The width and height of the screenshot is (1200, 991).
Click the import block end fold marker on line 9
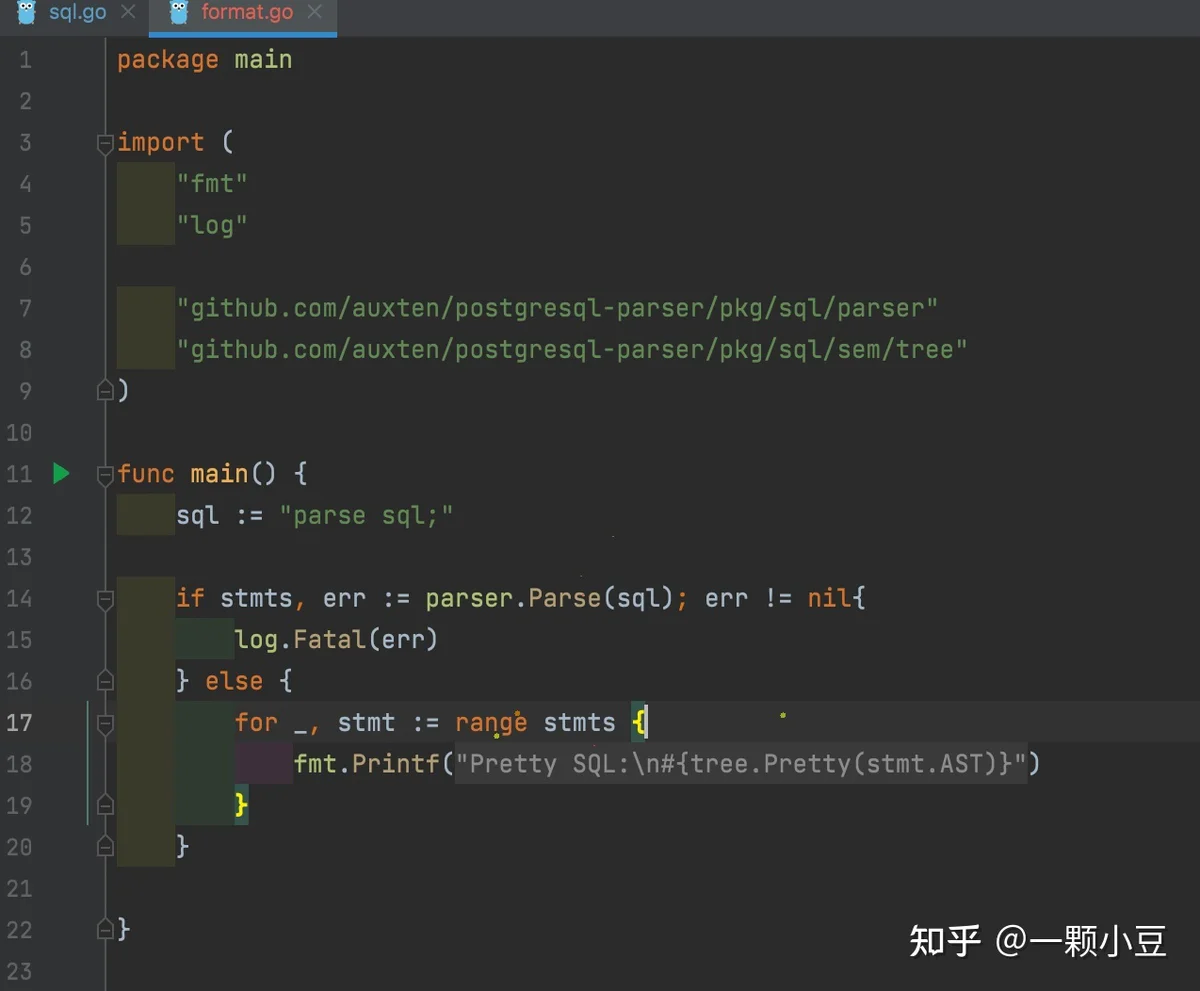coord(105,391)
